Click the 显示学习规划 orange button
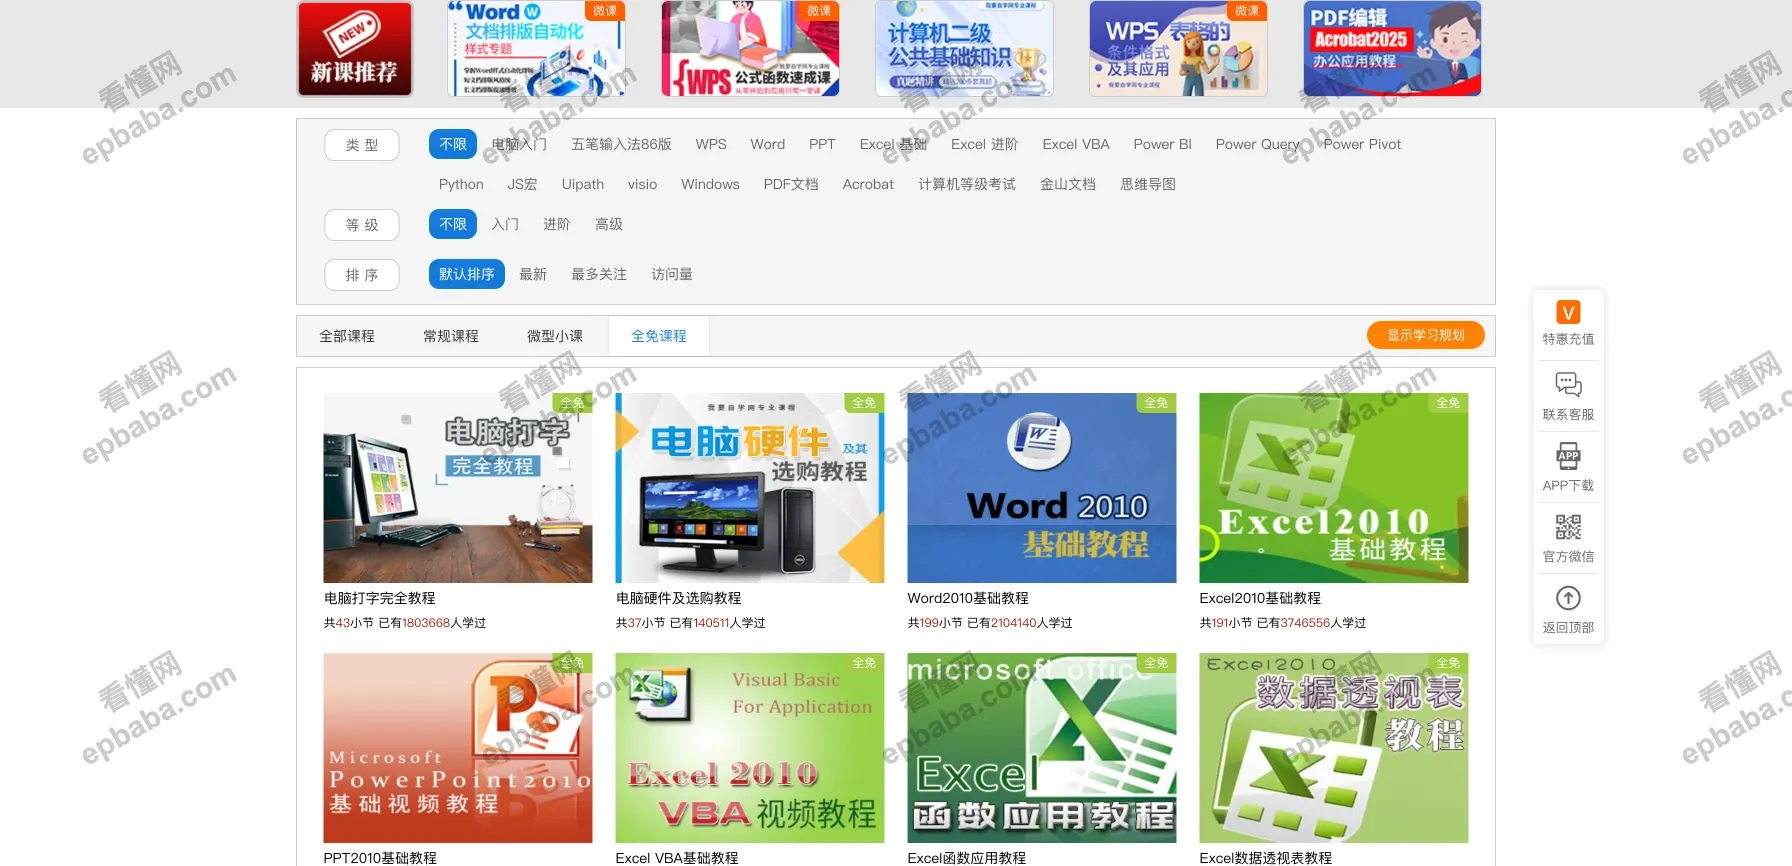The image size is (1792, 866). (x=1426, y=335)
